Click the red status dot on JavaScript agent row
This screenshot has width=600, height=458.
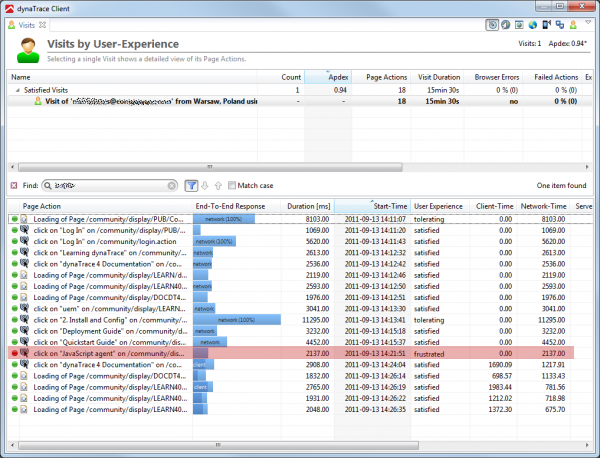pos(15,353)
